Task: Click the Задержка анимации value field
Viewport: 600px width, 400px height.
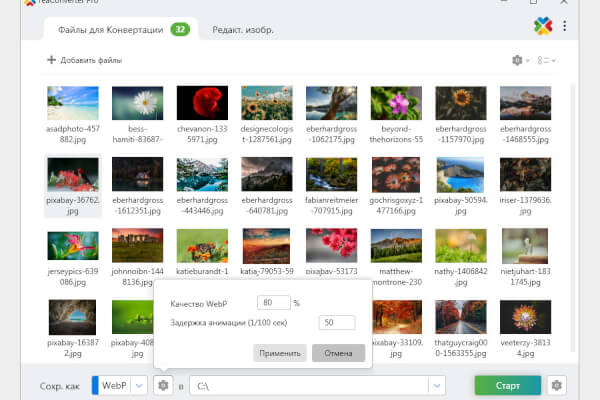Action: tap(338, 322)
